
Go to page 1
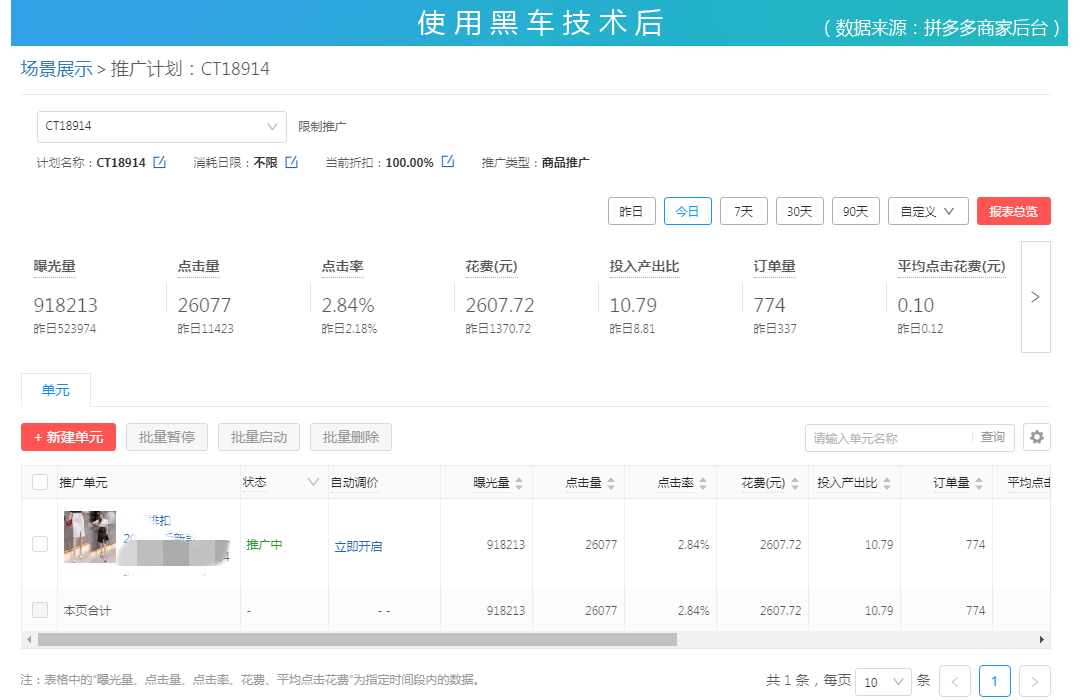point(994,681)
